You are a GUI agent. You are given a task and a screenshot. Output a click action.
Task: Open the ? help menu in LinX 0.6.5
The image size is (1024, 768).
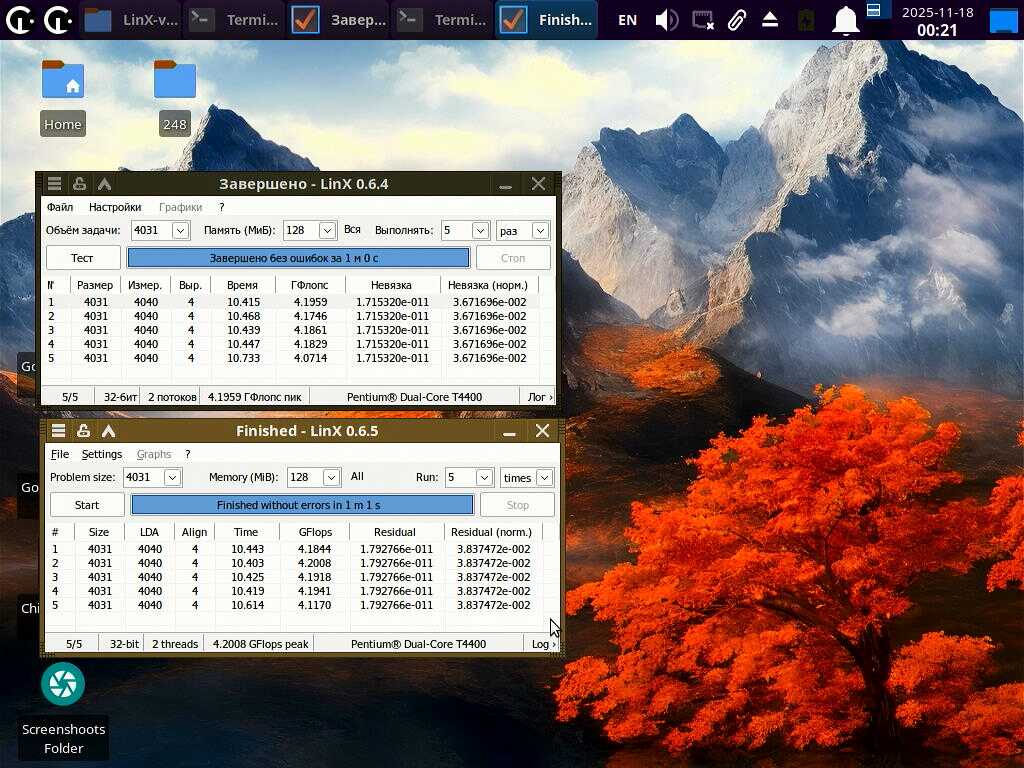click(x=187, y=454)
